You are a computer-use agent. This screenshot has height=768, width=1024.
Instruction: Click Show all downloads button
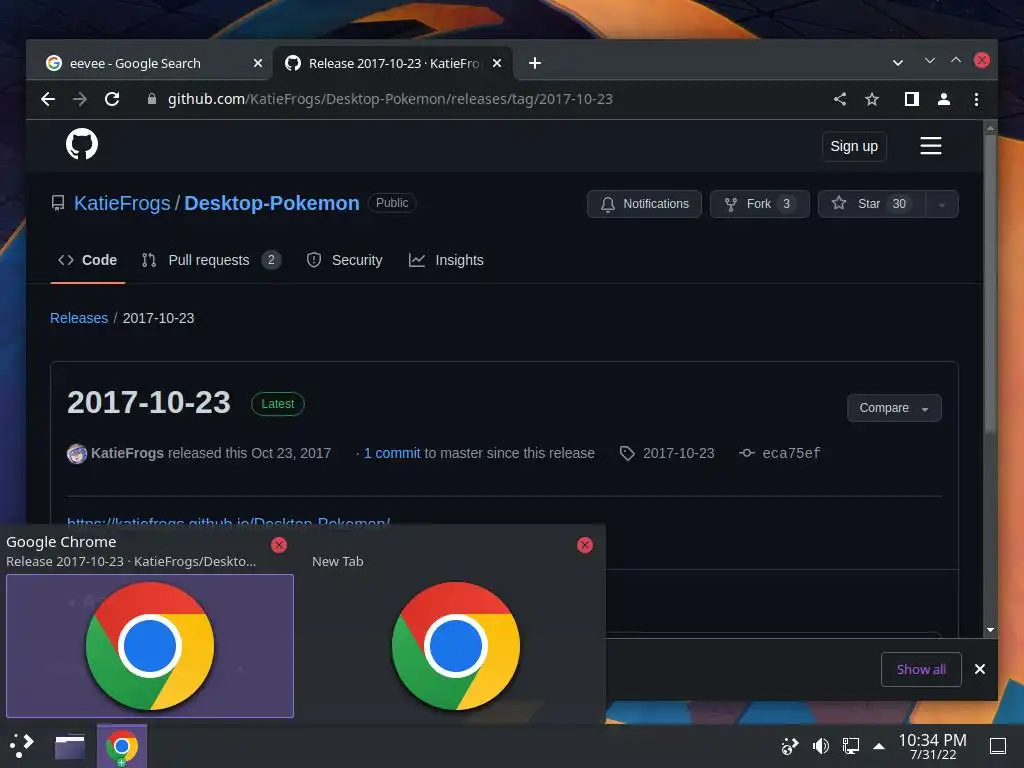[921, 669]
